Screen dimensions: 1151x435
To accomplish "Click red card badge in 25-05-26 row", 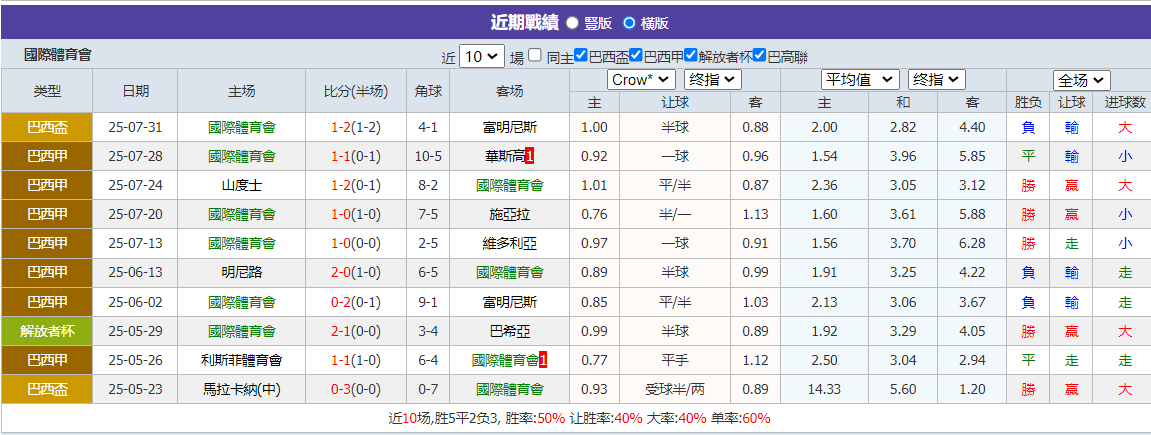I will click(x=543, y=360).
